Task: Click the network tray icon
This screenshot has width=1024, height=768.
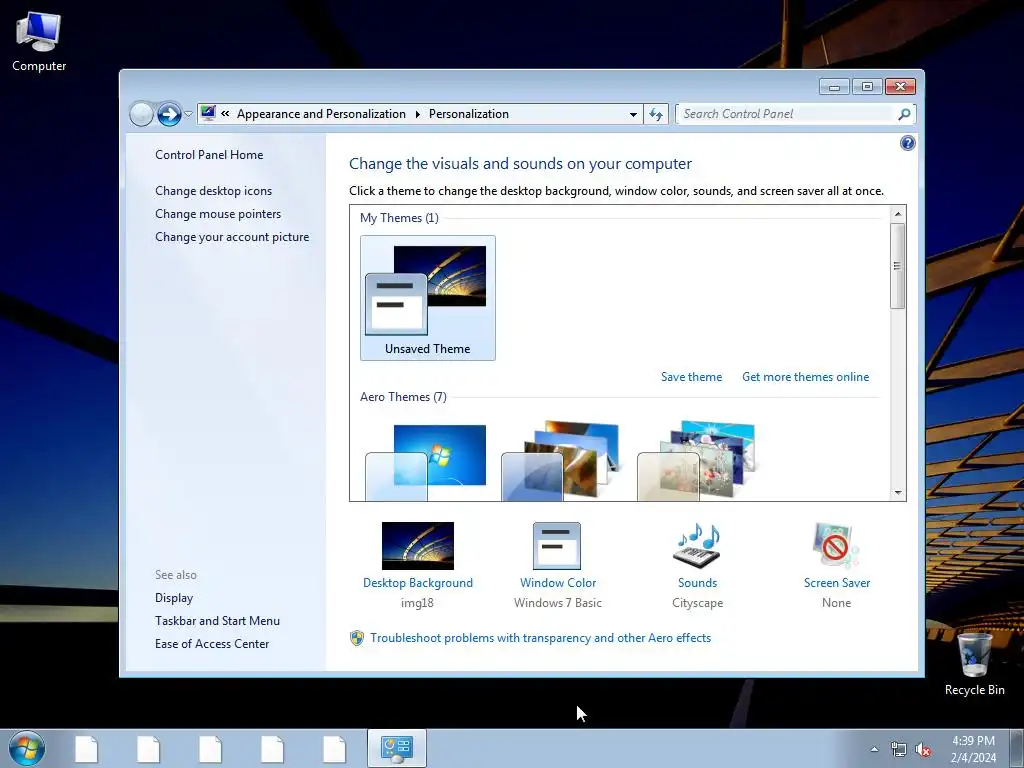Action: (x=899, y=750)
